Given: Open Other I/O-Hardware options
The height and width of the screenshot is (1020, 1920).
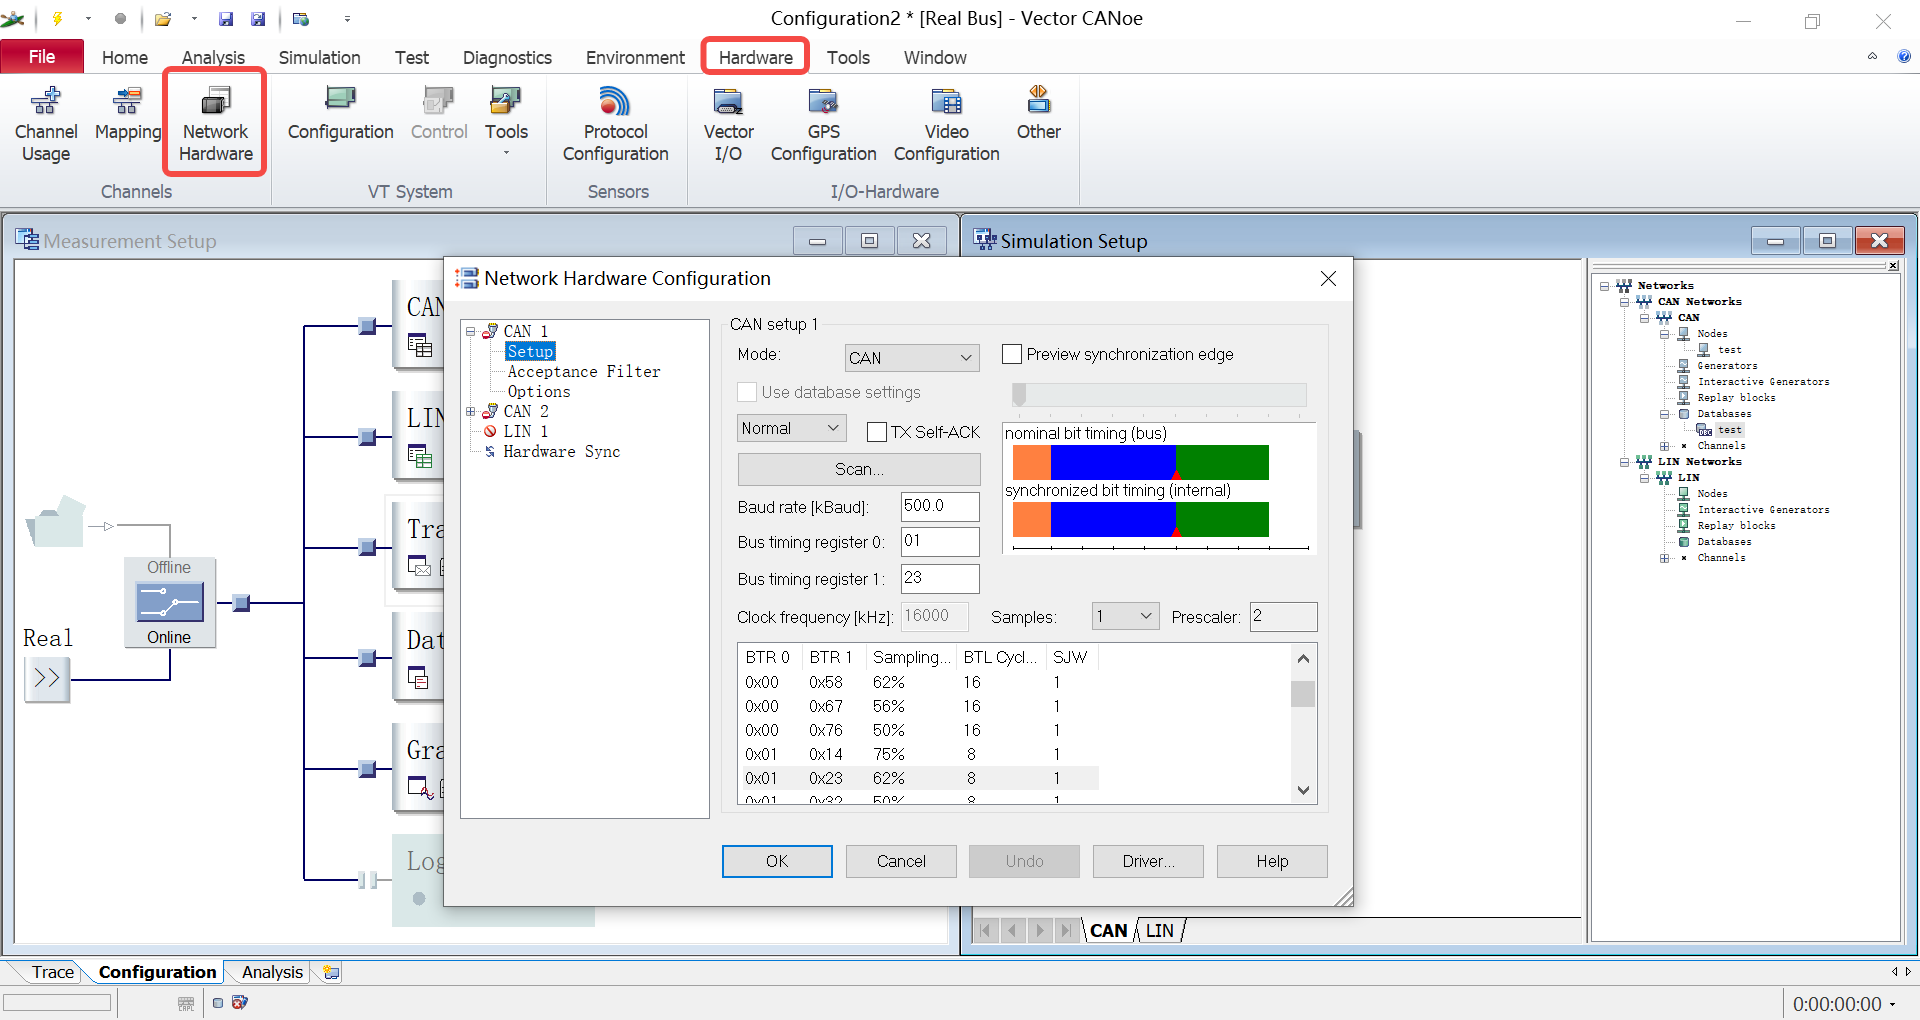Looking at the screenshot, I should coord(1038,114).
